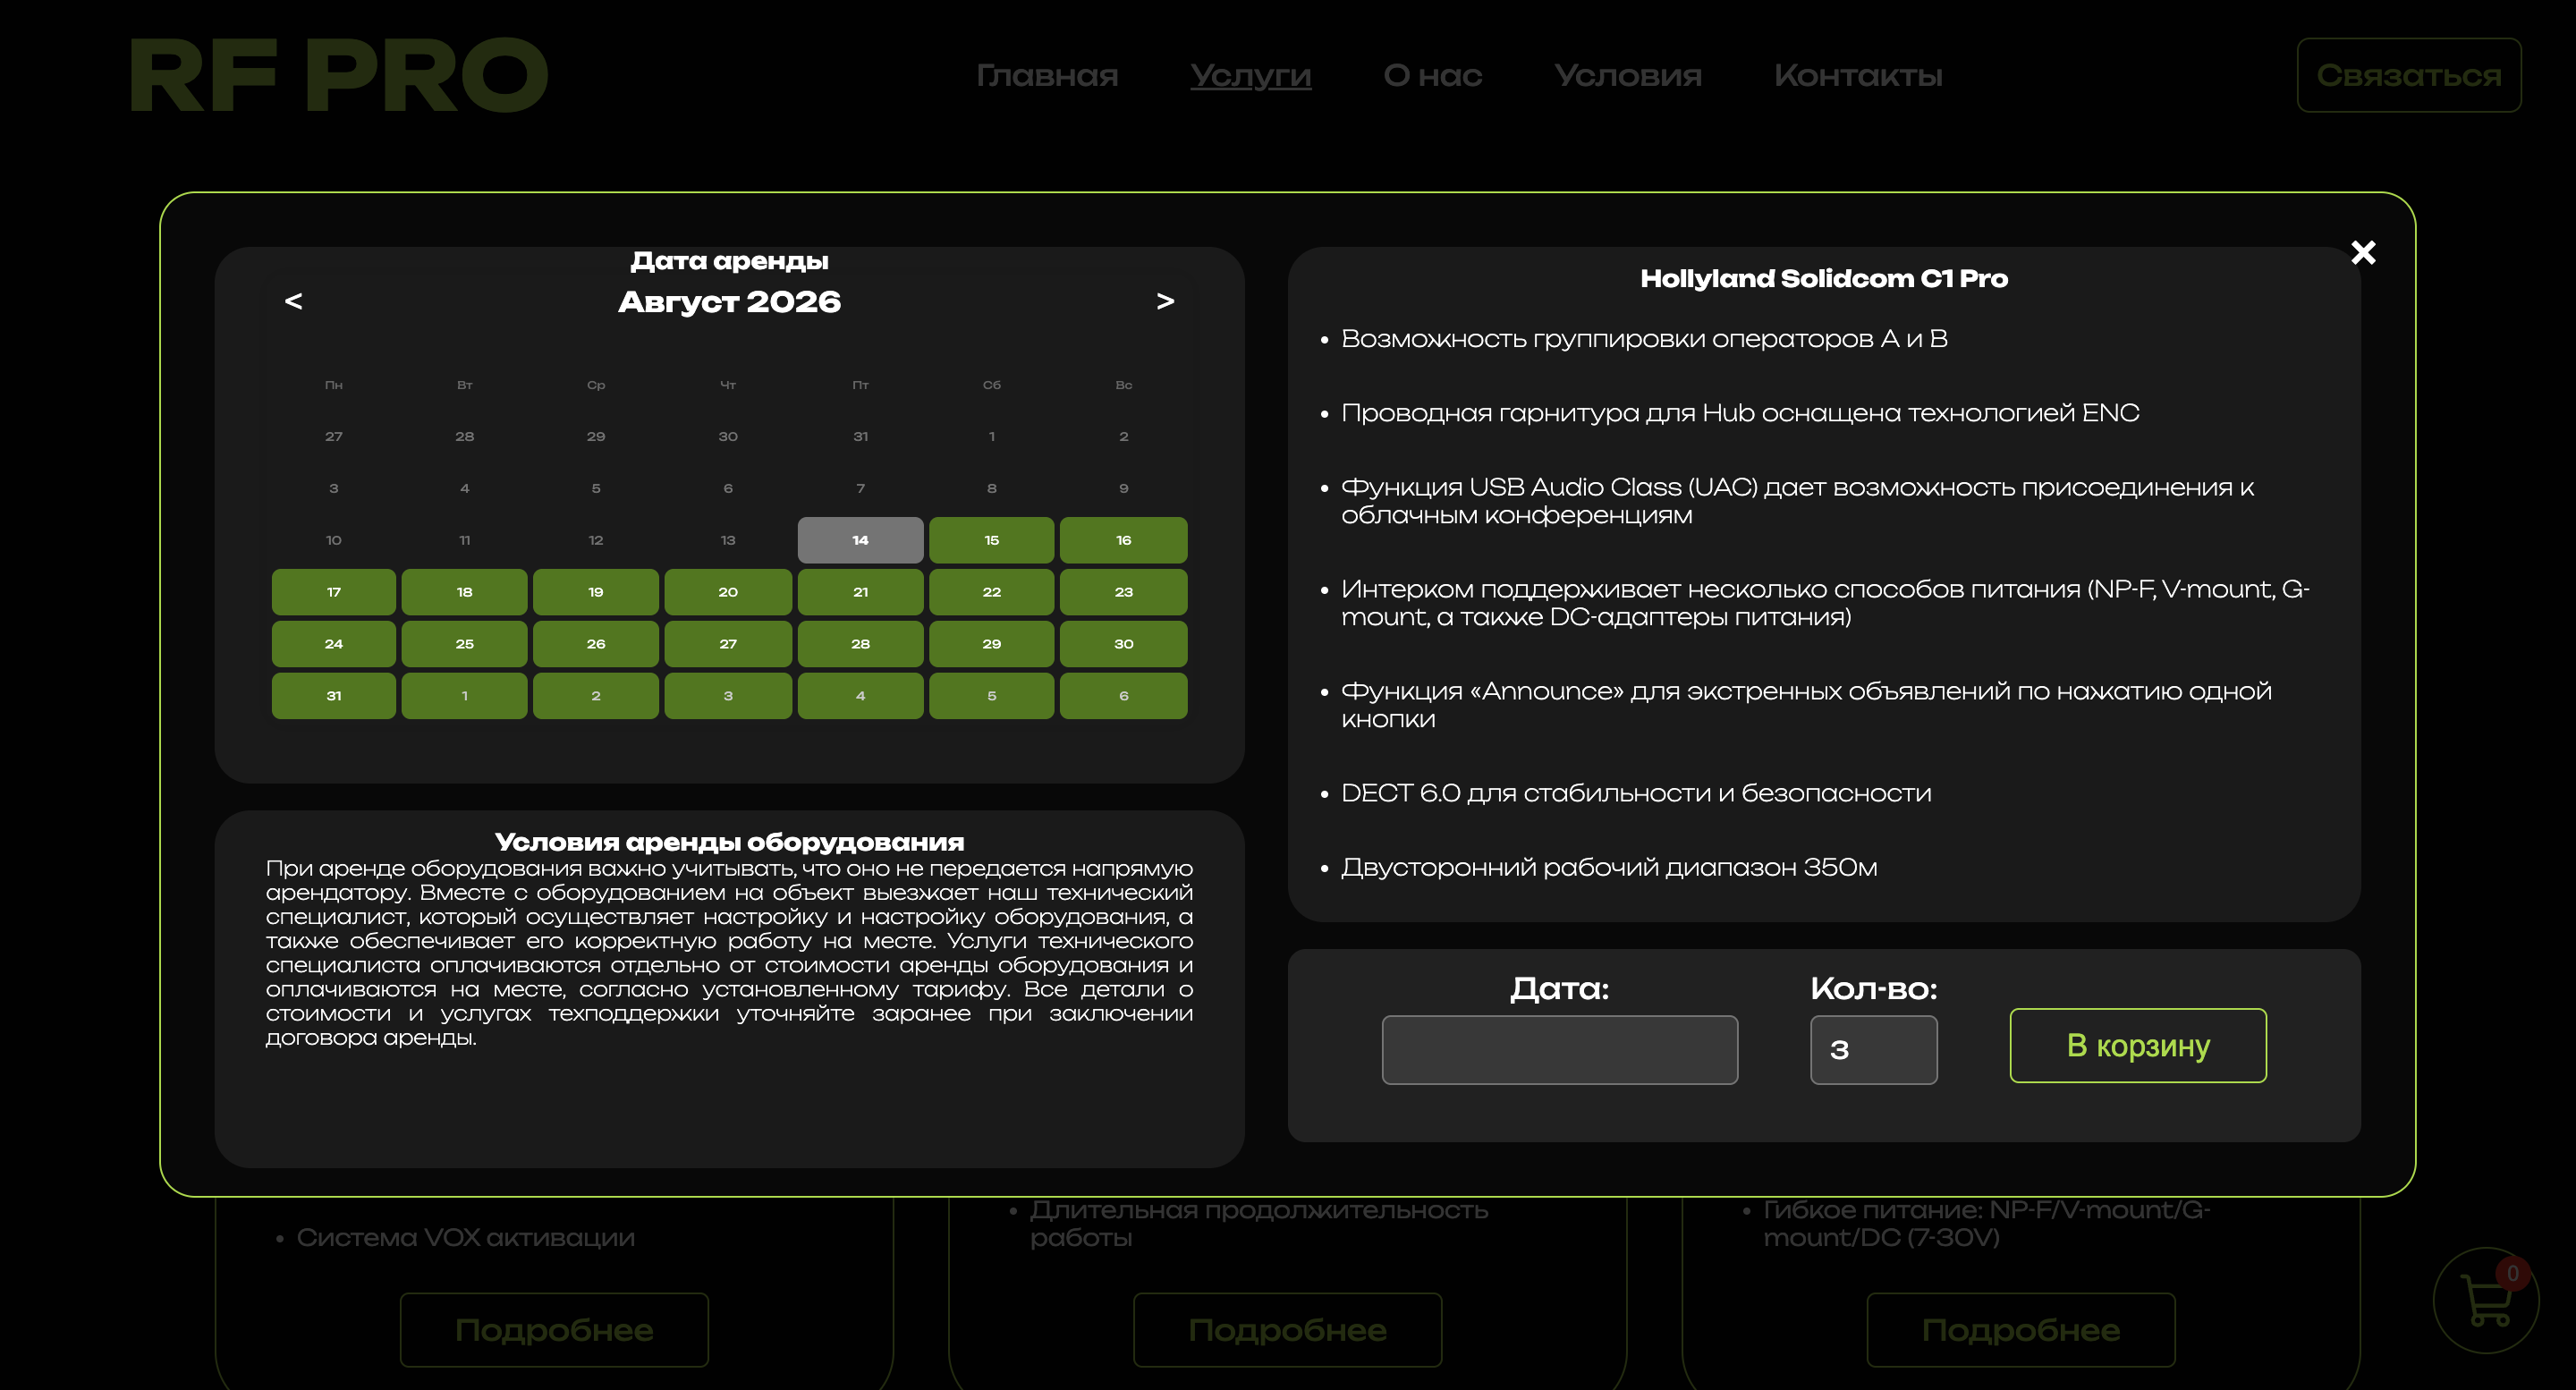Select the grey day 14 in the calendar

(860, 540)
